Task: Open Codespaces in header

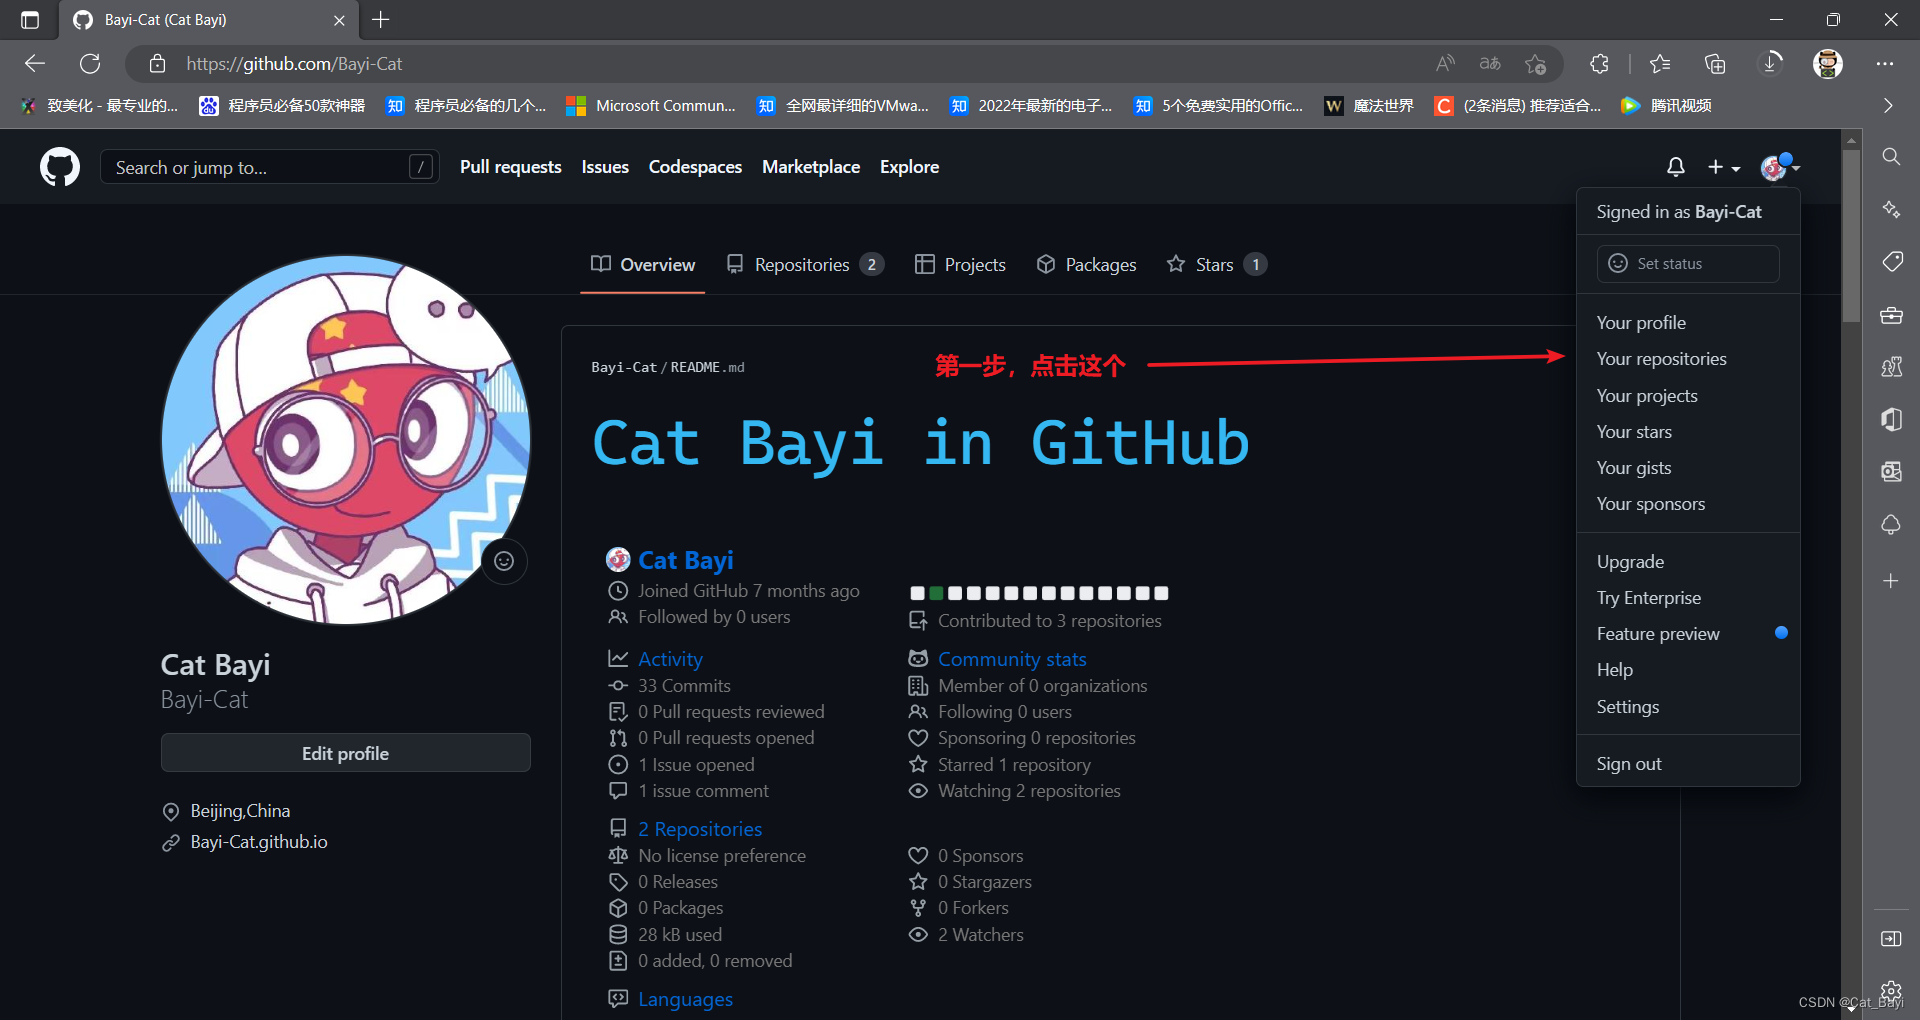Action: pos(695,167)
